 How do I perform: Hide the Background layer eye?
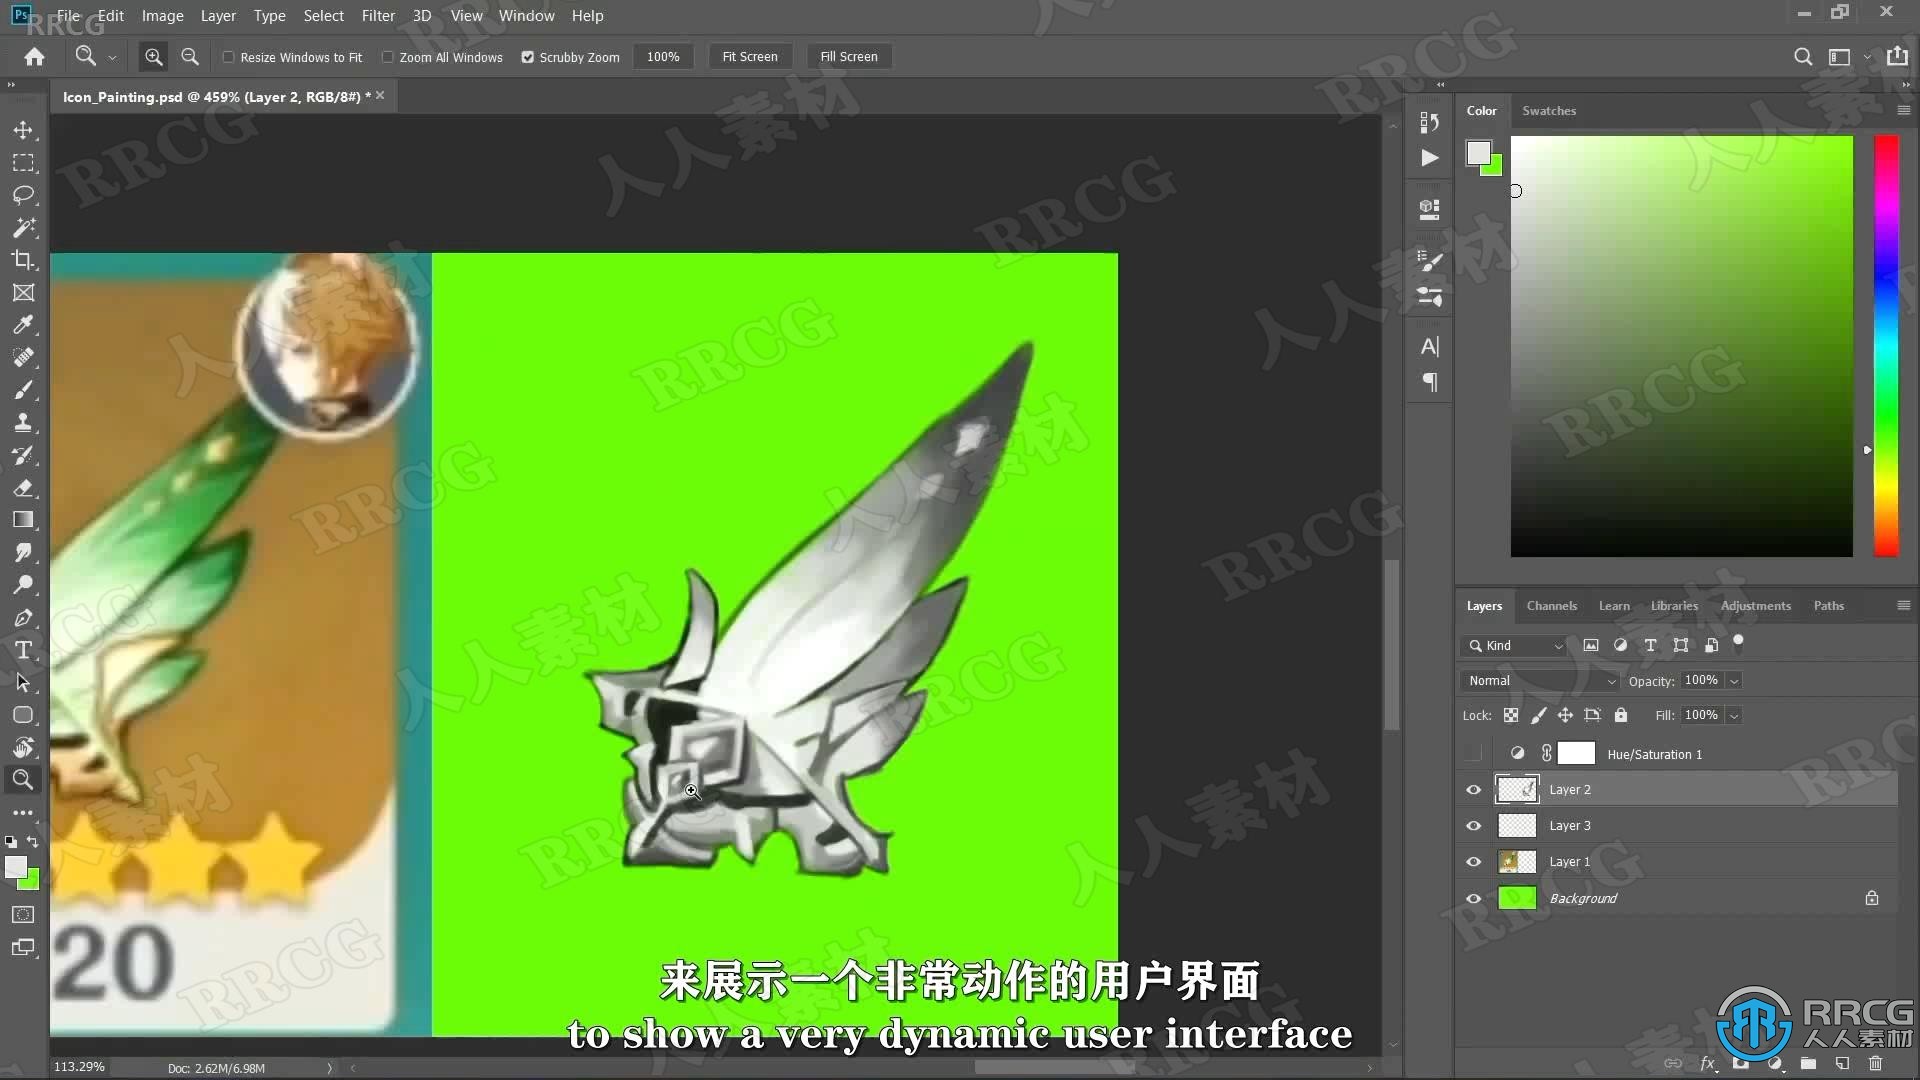click(1474, 899)
